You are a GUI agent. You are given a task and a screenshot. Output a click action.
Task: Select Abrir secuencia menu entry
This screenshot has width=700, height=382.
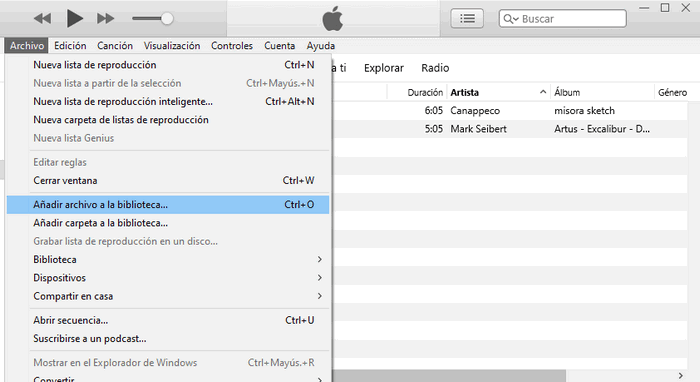coord(168,320)
